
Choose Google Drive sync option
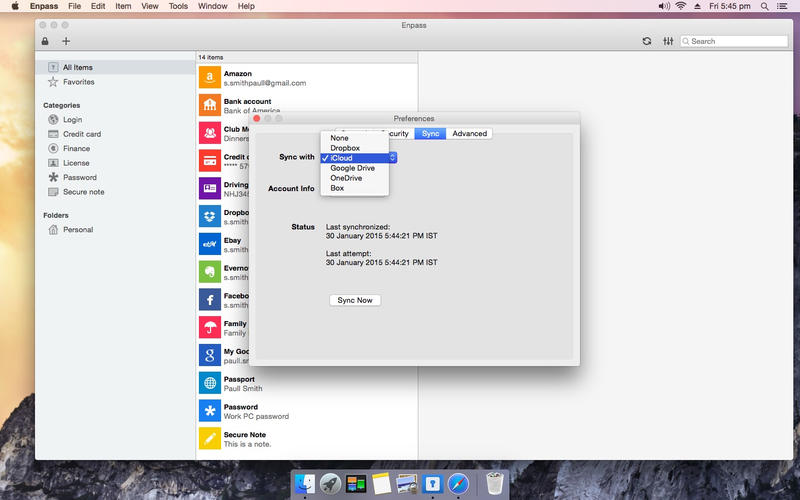click(x=352, y=168)
